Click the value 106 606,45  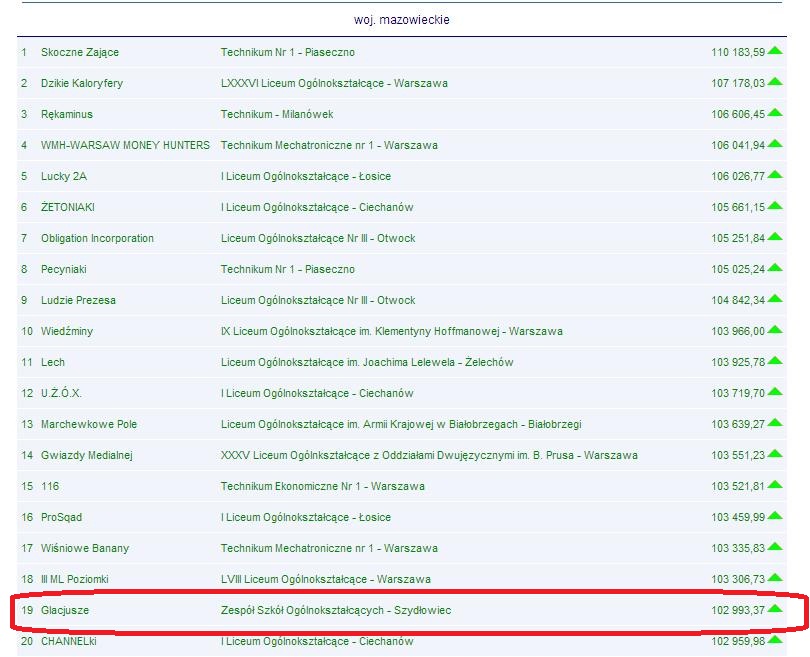(738, 114)
